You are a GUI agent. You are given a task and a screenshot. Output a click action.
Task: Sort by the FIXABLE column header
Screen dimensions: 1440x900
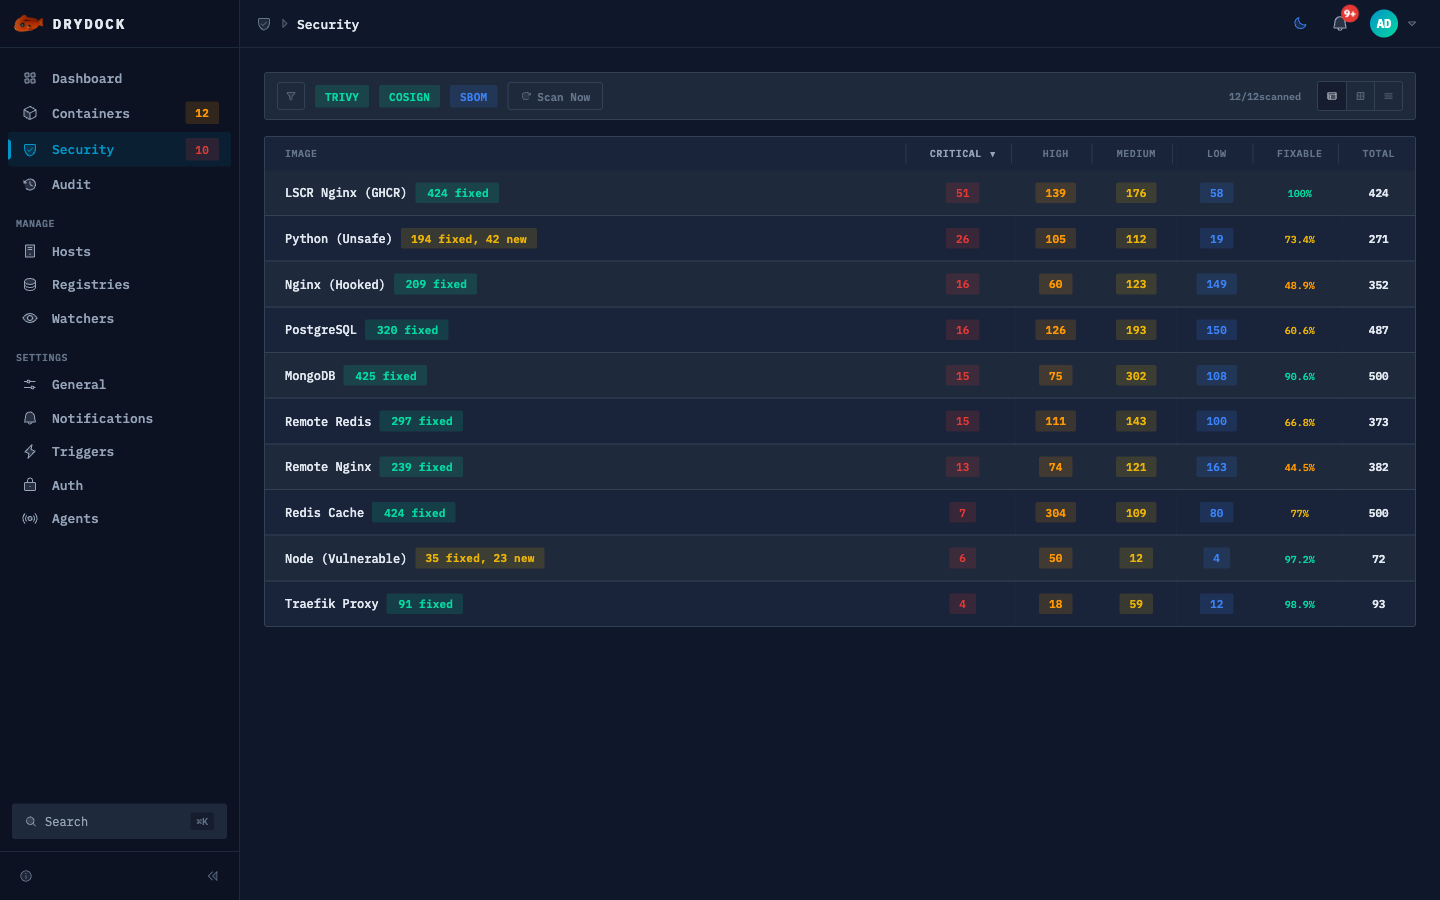click(x=1299, y=154)
